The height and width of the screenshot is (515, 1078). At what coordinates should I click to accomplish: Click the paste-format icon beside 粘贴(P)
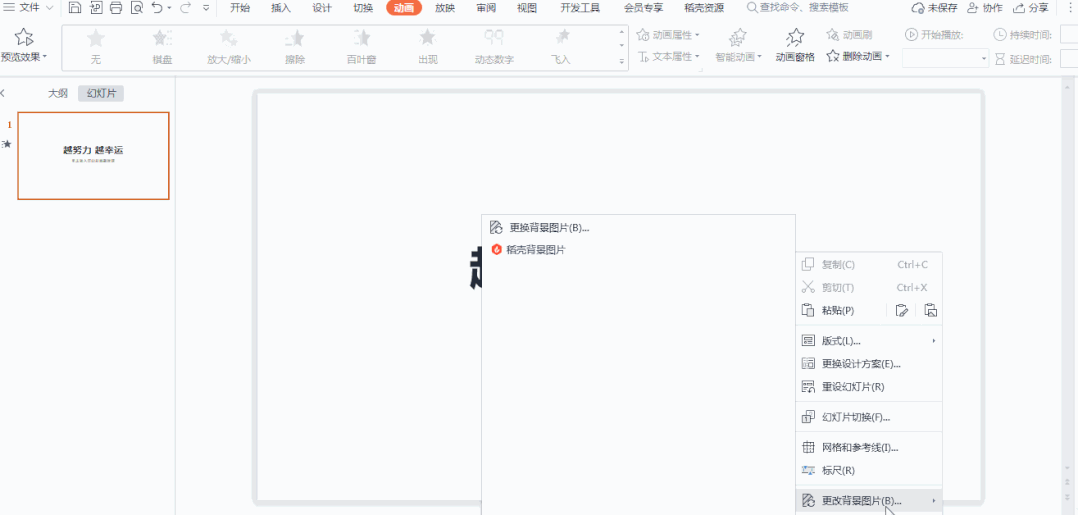click(902, 310)
